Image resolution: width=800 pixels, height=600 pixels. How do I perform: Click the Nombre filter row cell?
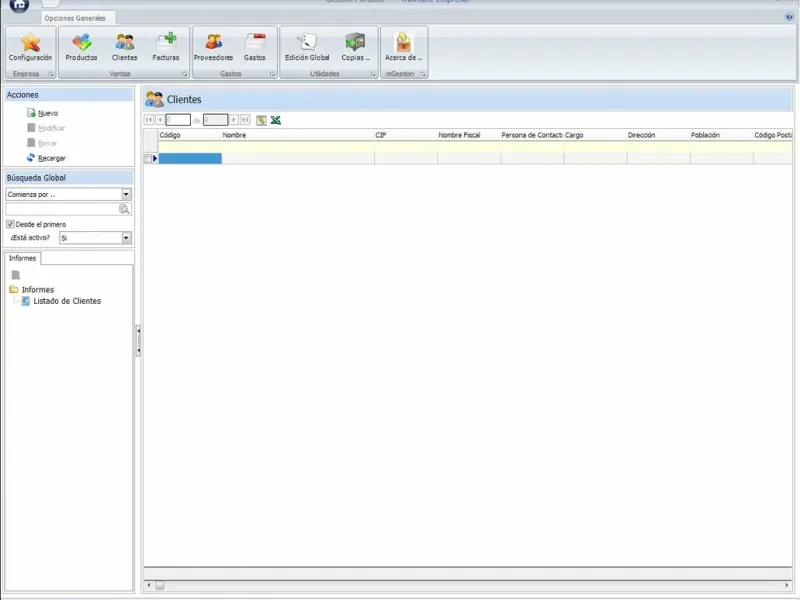point(297,147)
